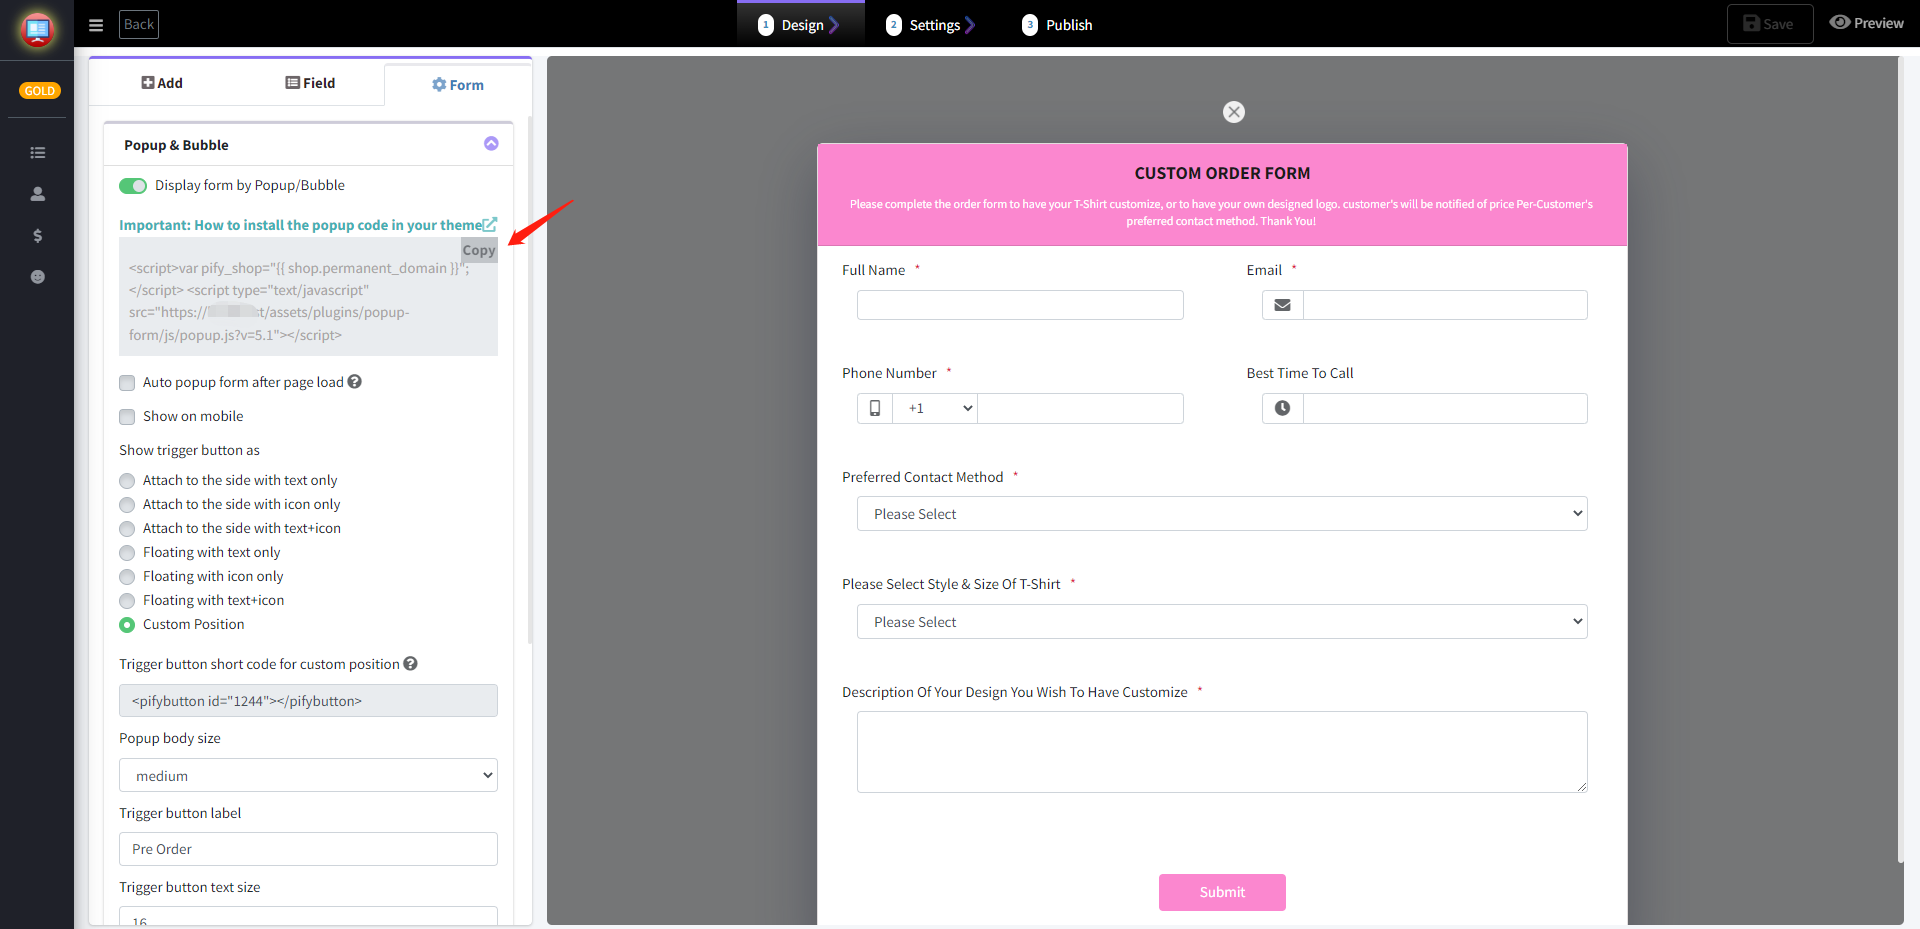This screenshot has width=1920, height=929.
Task: Click the clock icon for Best Time To Call
Action: coord(1282,408)
